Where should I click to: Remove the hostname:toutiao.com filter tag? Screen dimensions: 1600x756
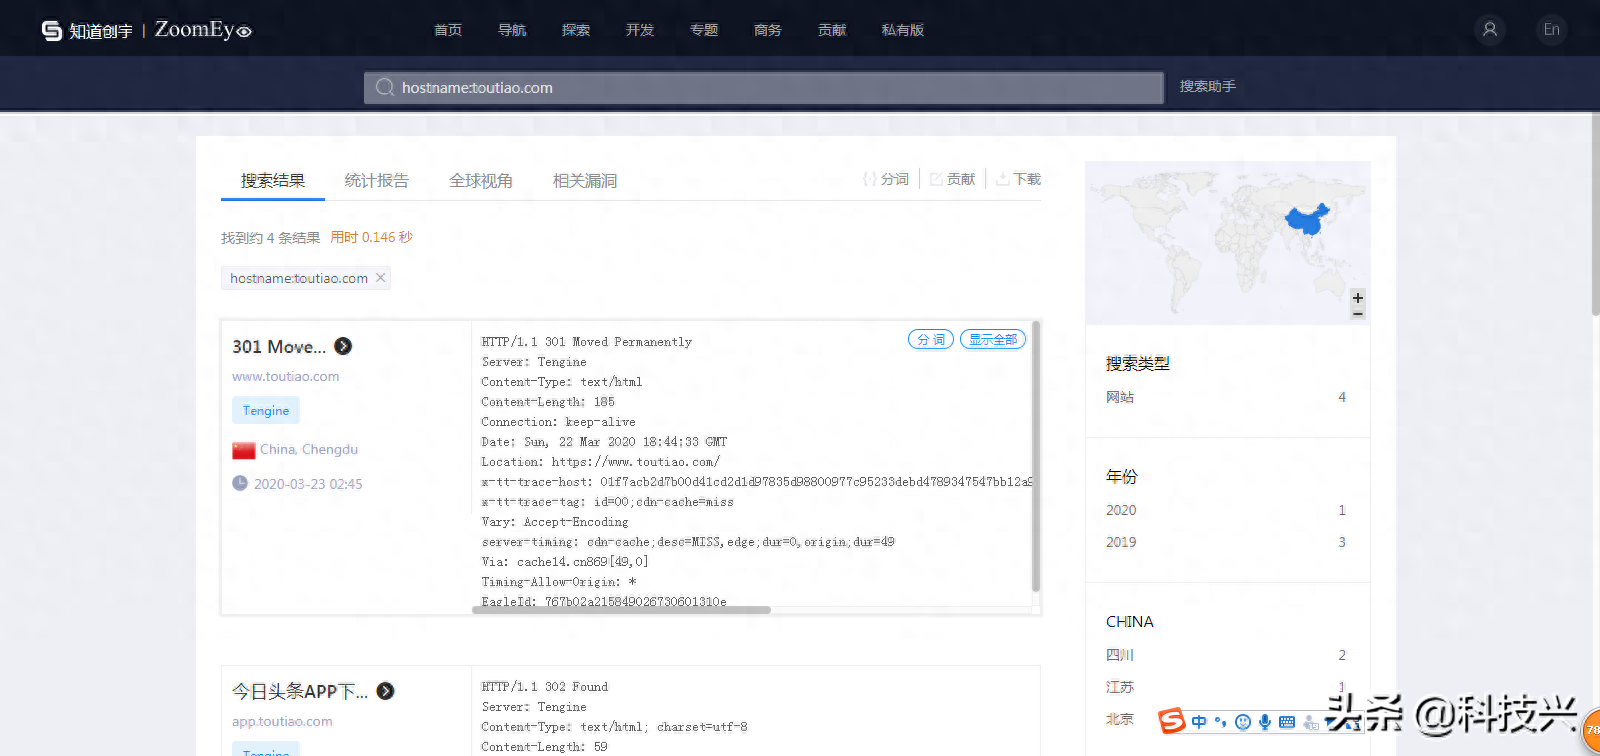pyautogui.click(x=380, y=278)
